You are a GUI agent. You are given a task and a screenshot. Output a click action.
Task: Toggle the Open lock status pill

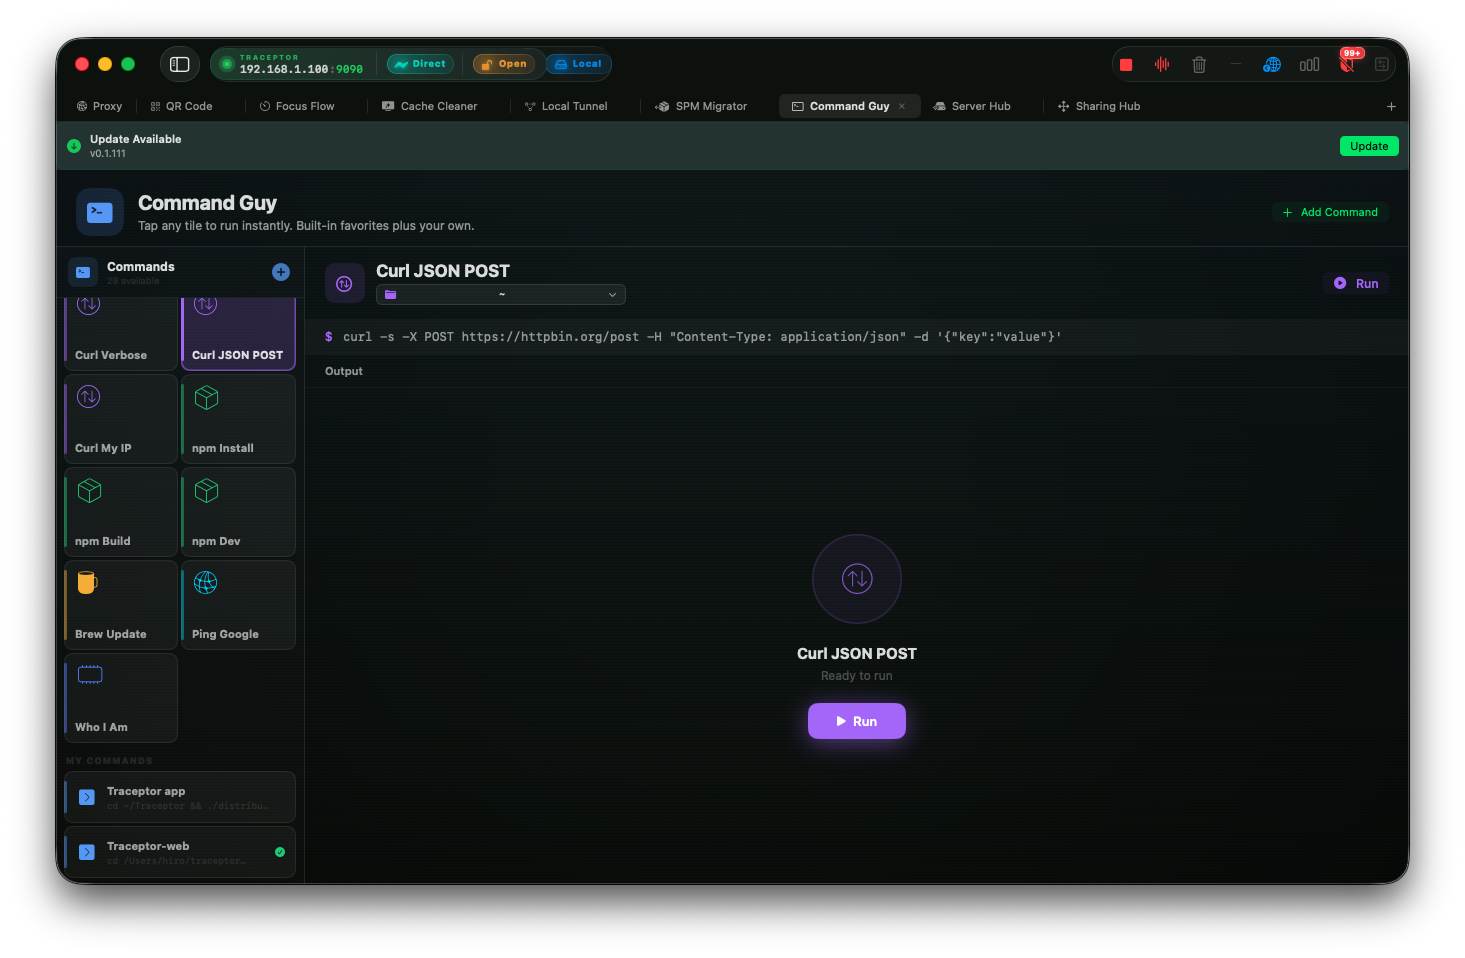point(504,64)
